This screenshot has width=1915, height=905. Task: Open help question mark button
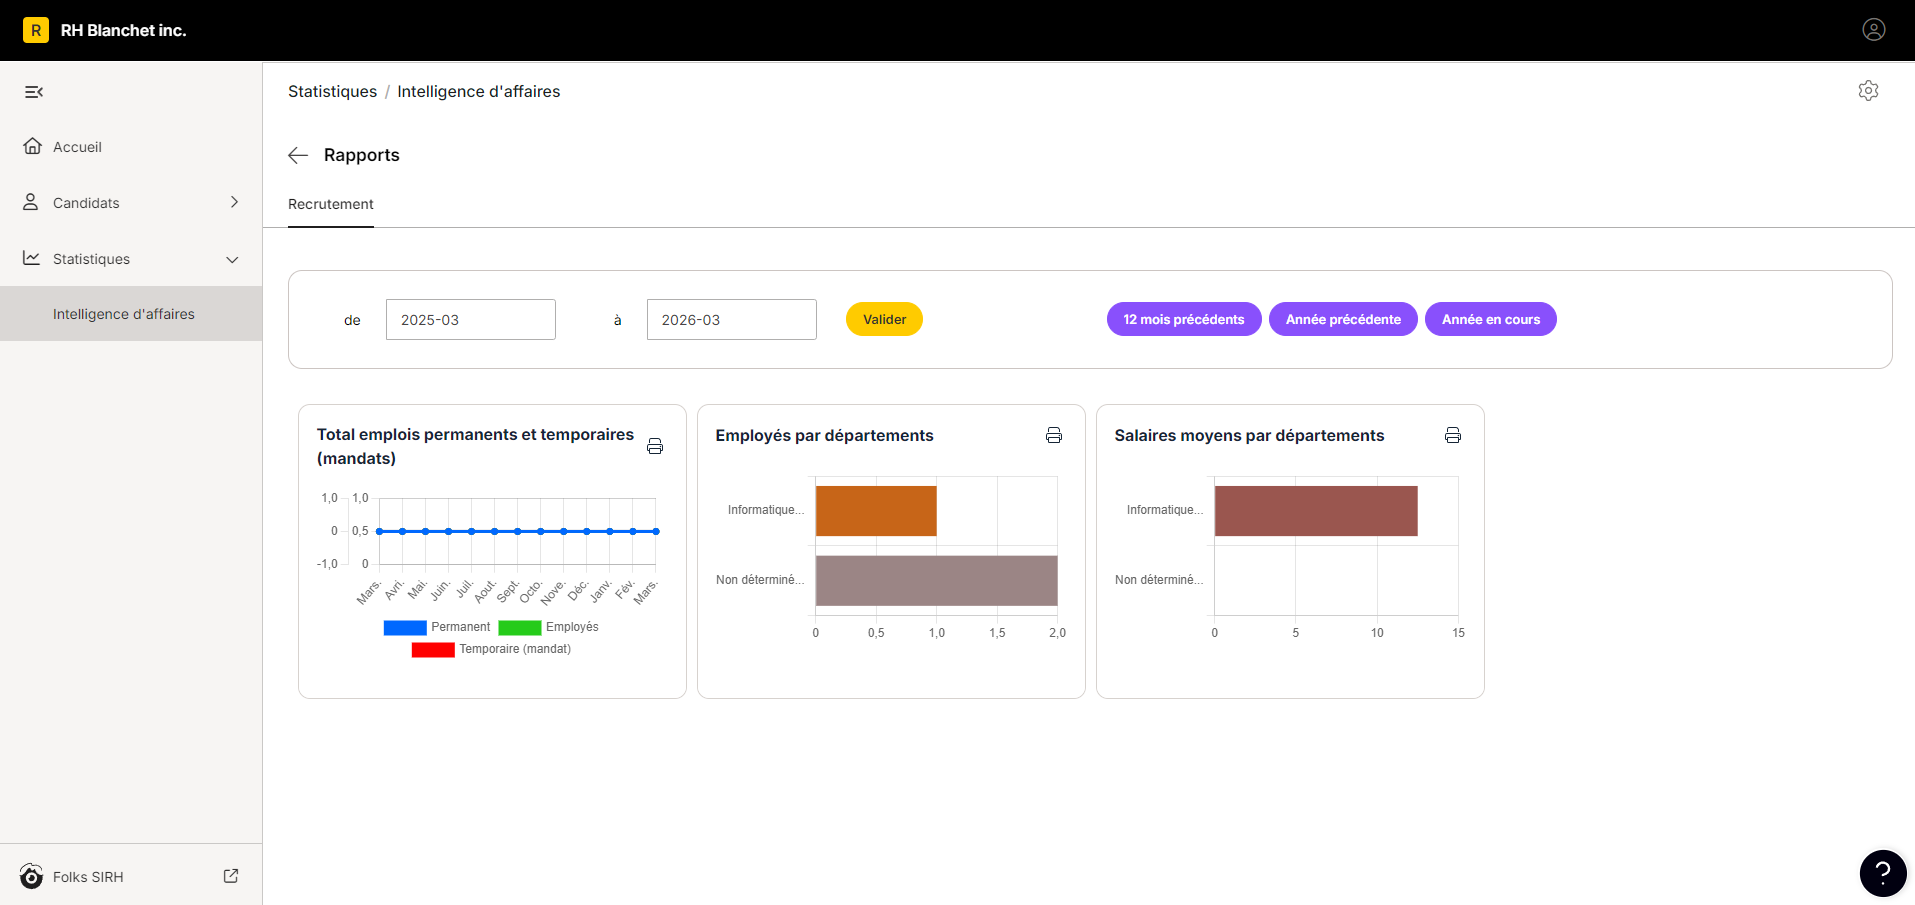tap(1883, 873)
